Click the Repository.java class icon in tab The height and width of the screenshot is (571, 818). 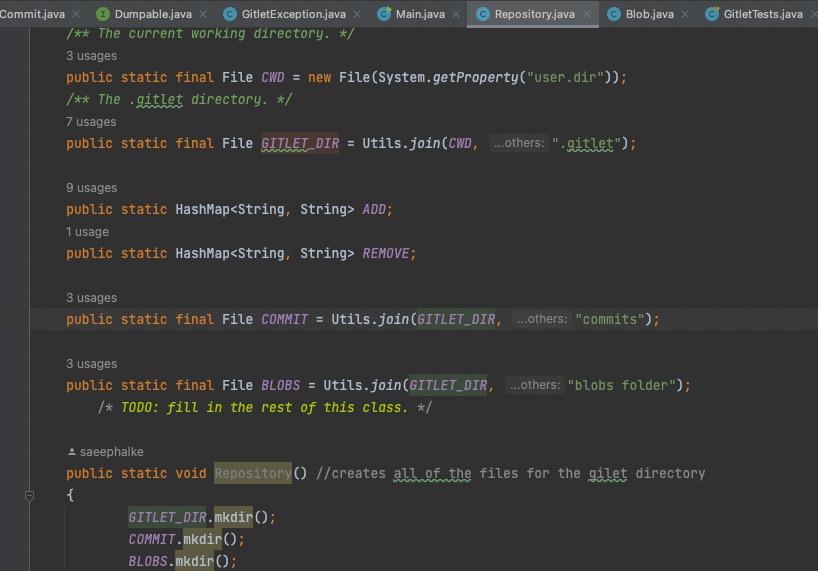[483, 14]
